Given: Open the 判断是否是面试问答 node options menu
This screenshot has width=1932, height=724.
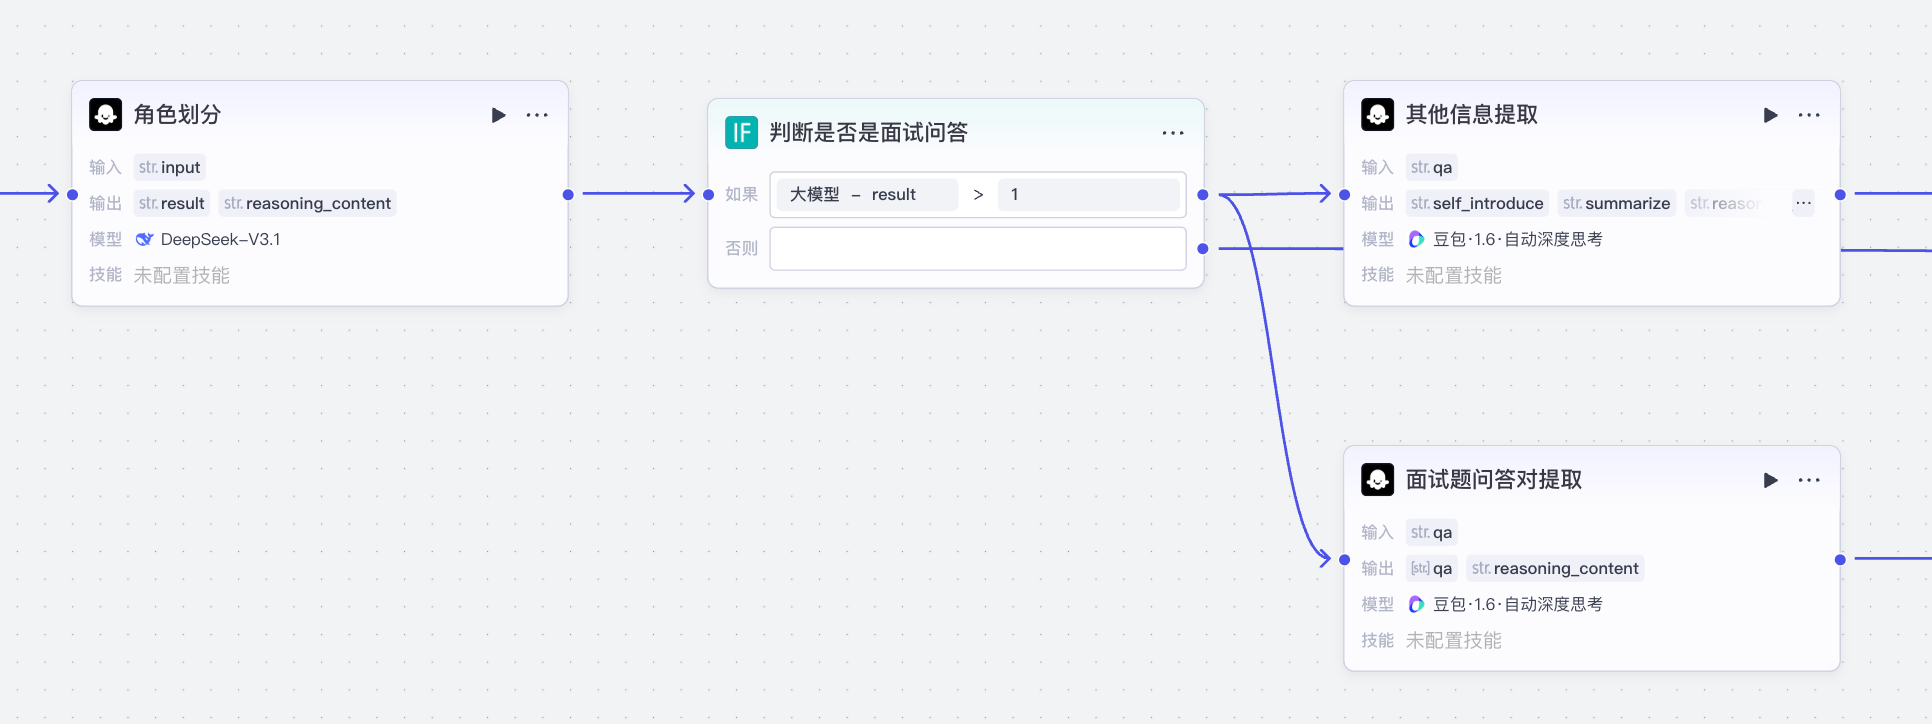Looking at the screenshot, I should (x=1172, y=133).
